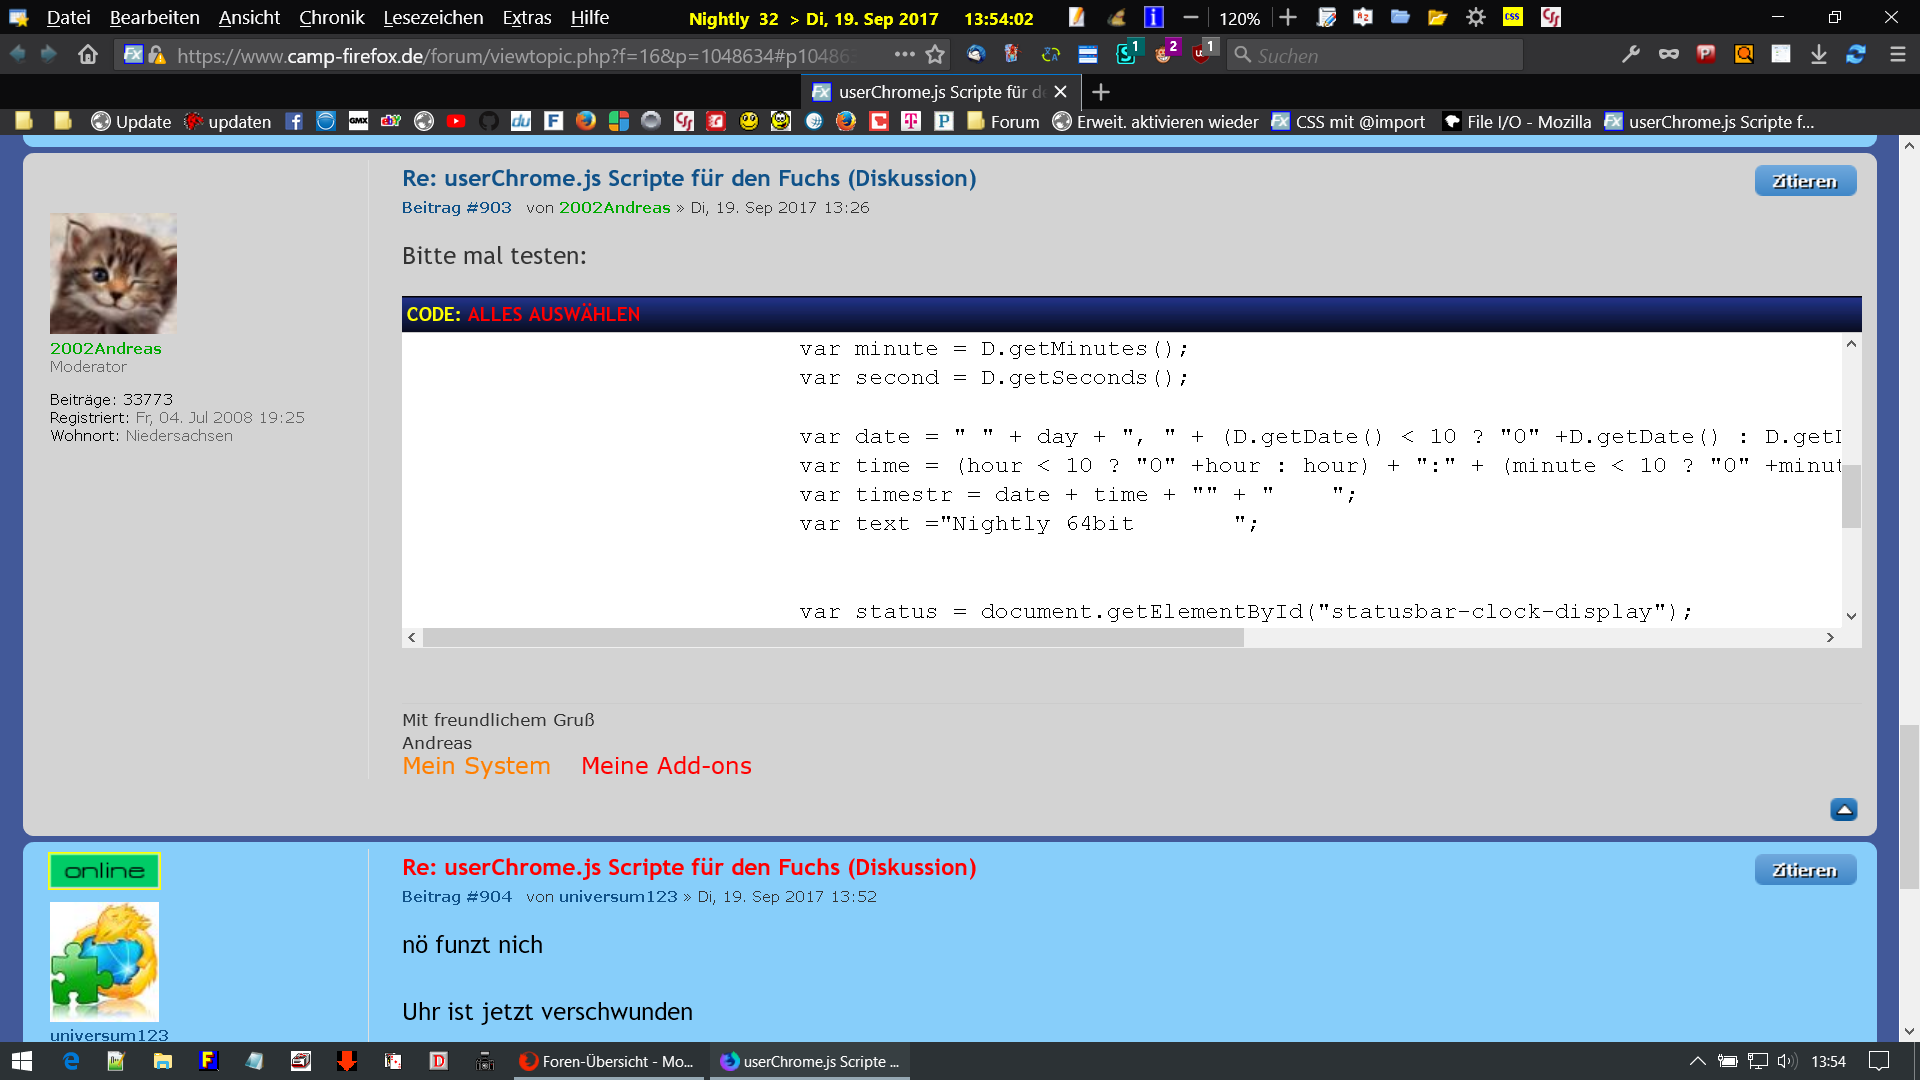The height and width of the screenshot is (1080, 1920).
Task: Click the Home button in navigation bar
Action: click(x=88, y=55)
